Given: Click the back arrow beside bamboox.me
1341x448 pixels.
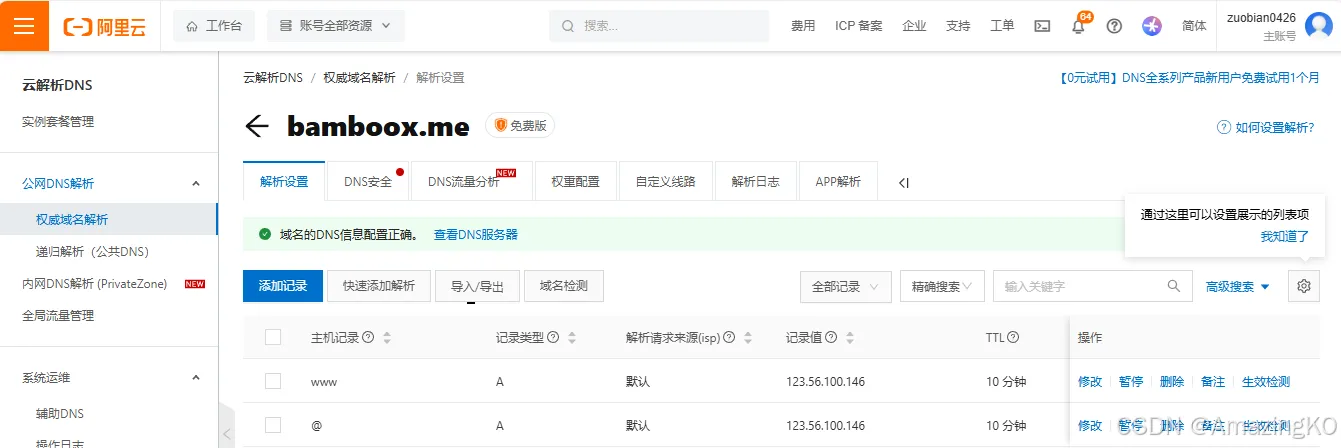Looking at the screenshot, I should (257, 126).
